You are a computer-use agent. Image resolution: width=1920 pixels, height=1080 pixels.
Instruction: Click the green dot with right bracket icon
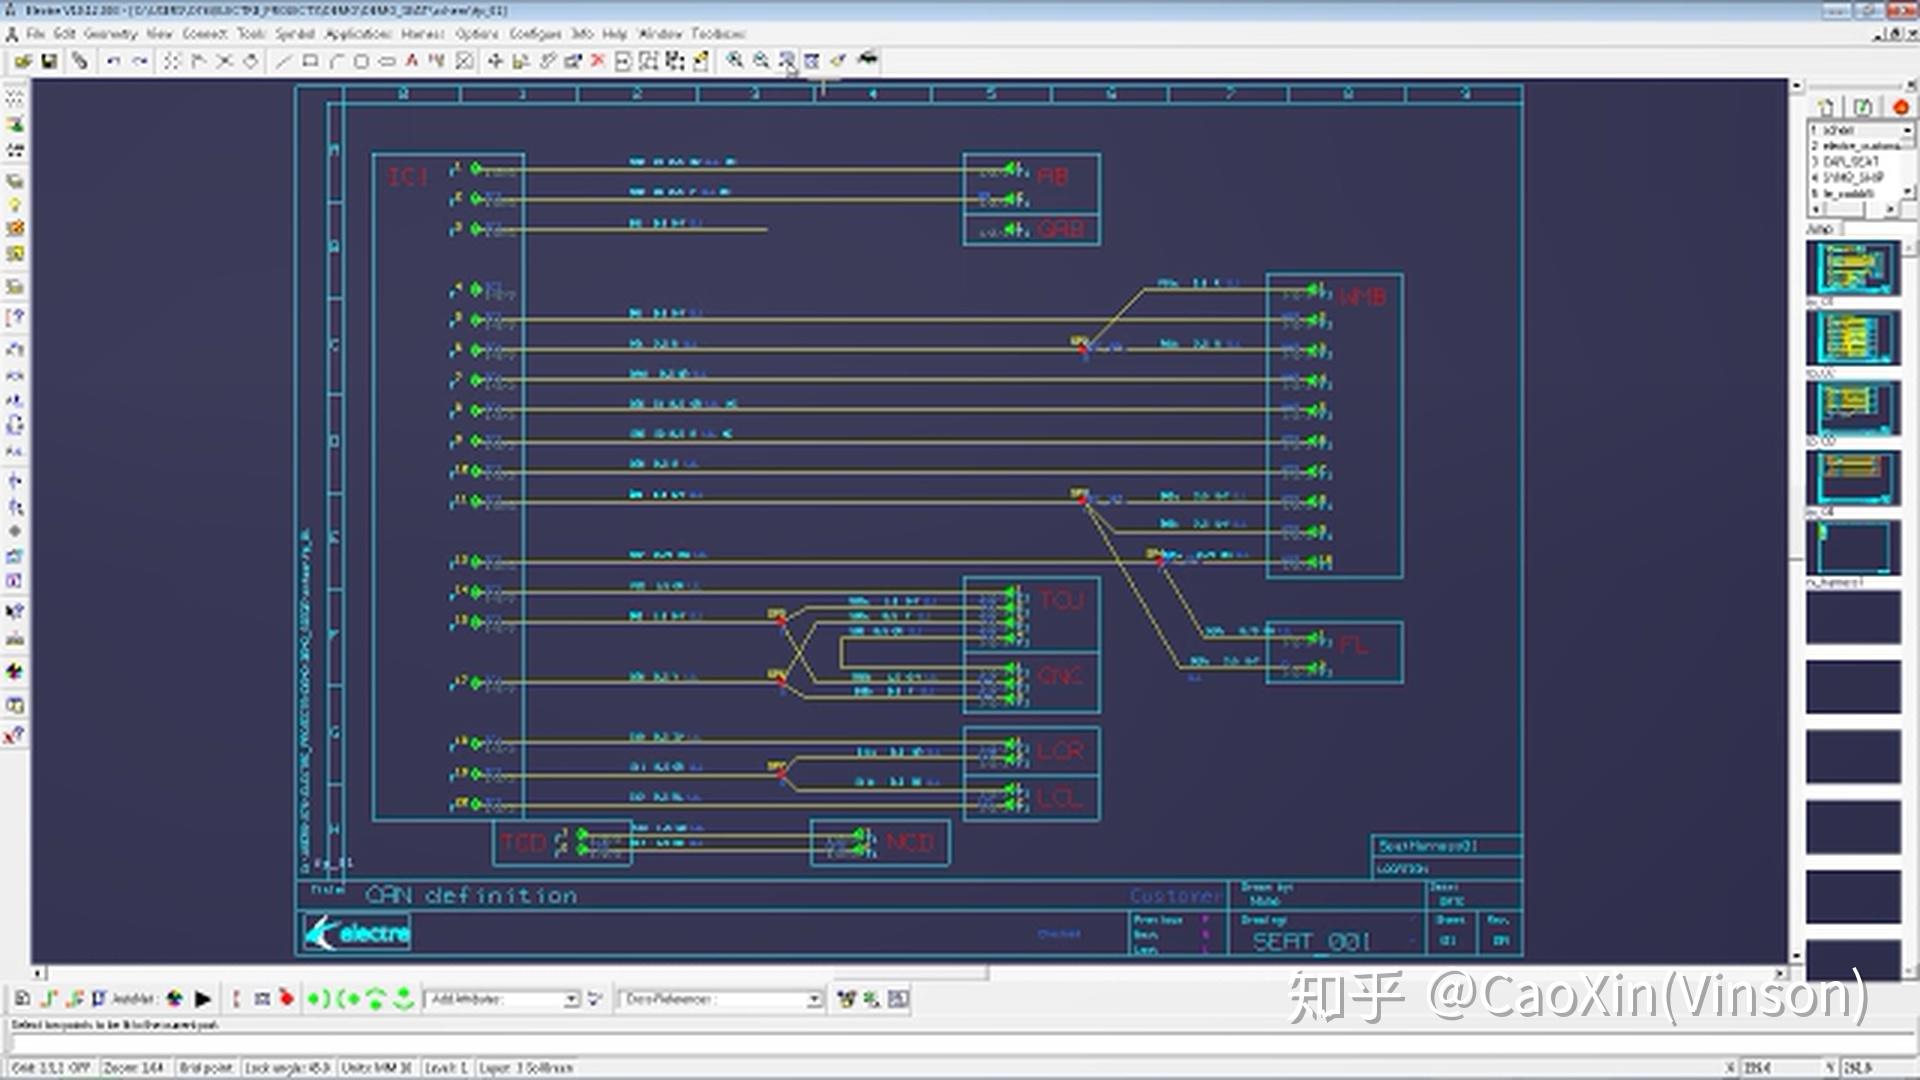click(319, 999)
